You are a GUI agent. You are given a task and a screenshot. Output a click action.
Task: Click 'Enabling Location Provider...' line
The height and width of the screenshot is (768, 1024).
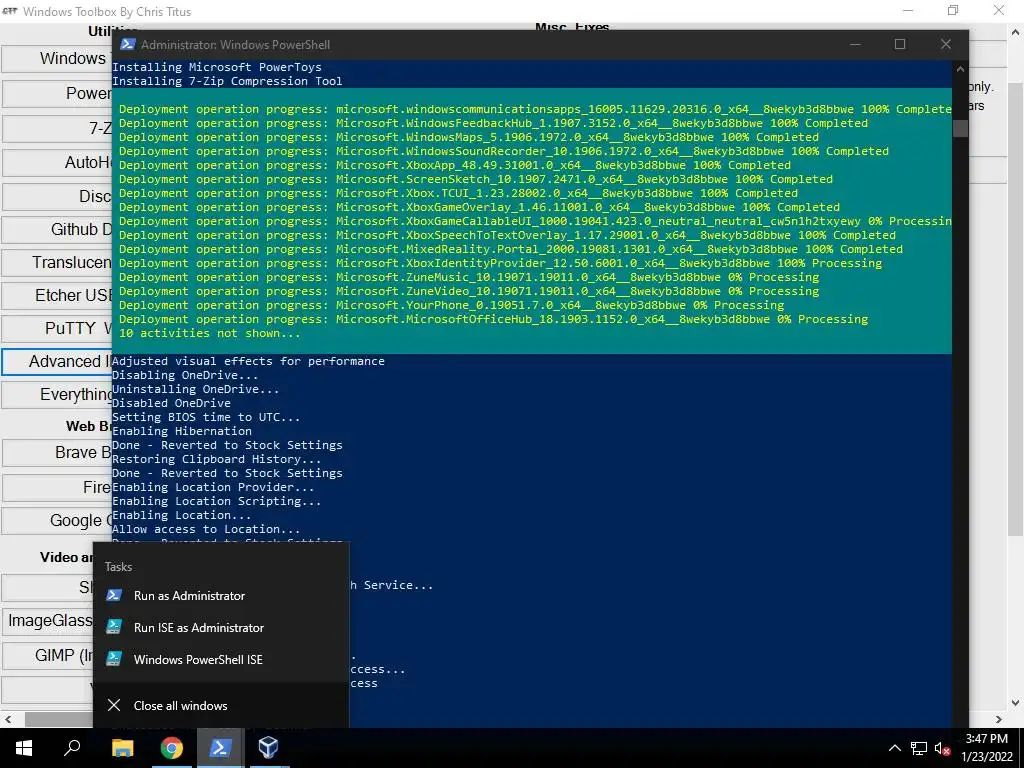(x=213, y=487)
